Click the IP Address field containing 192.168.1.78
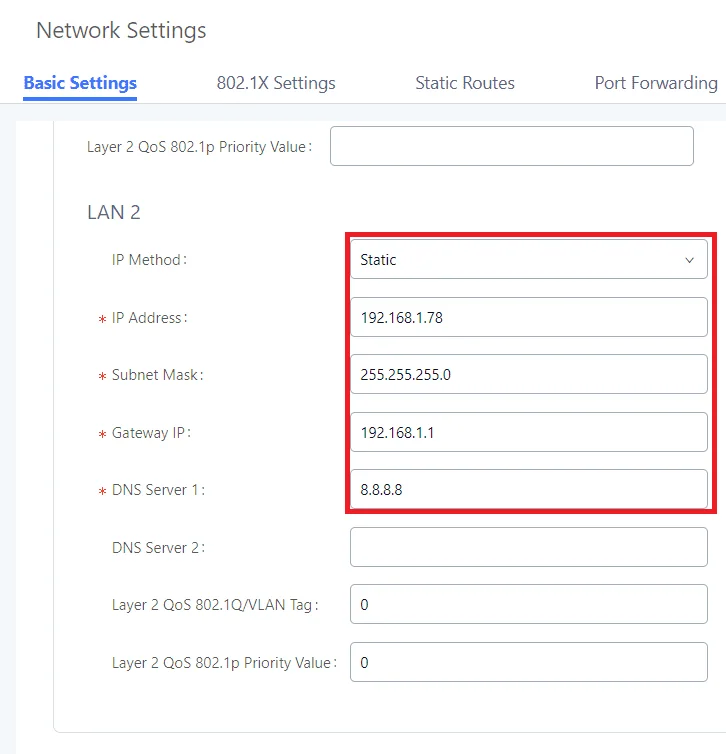This screenshot has width=726, height=754. [x=529, y=317]
